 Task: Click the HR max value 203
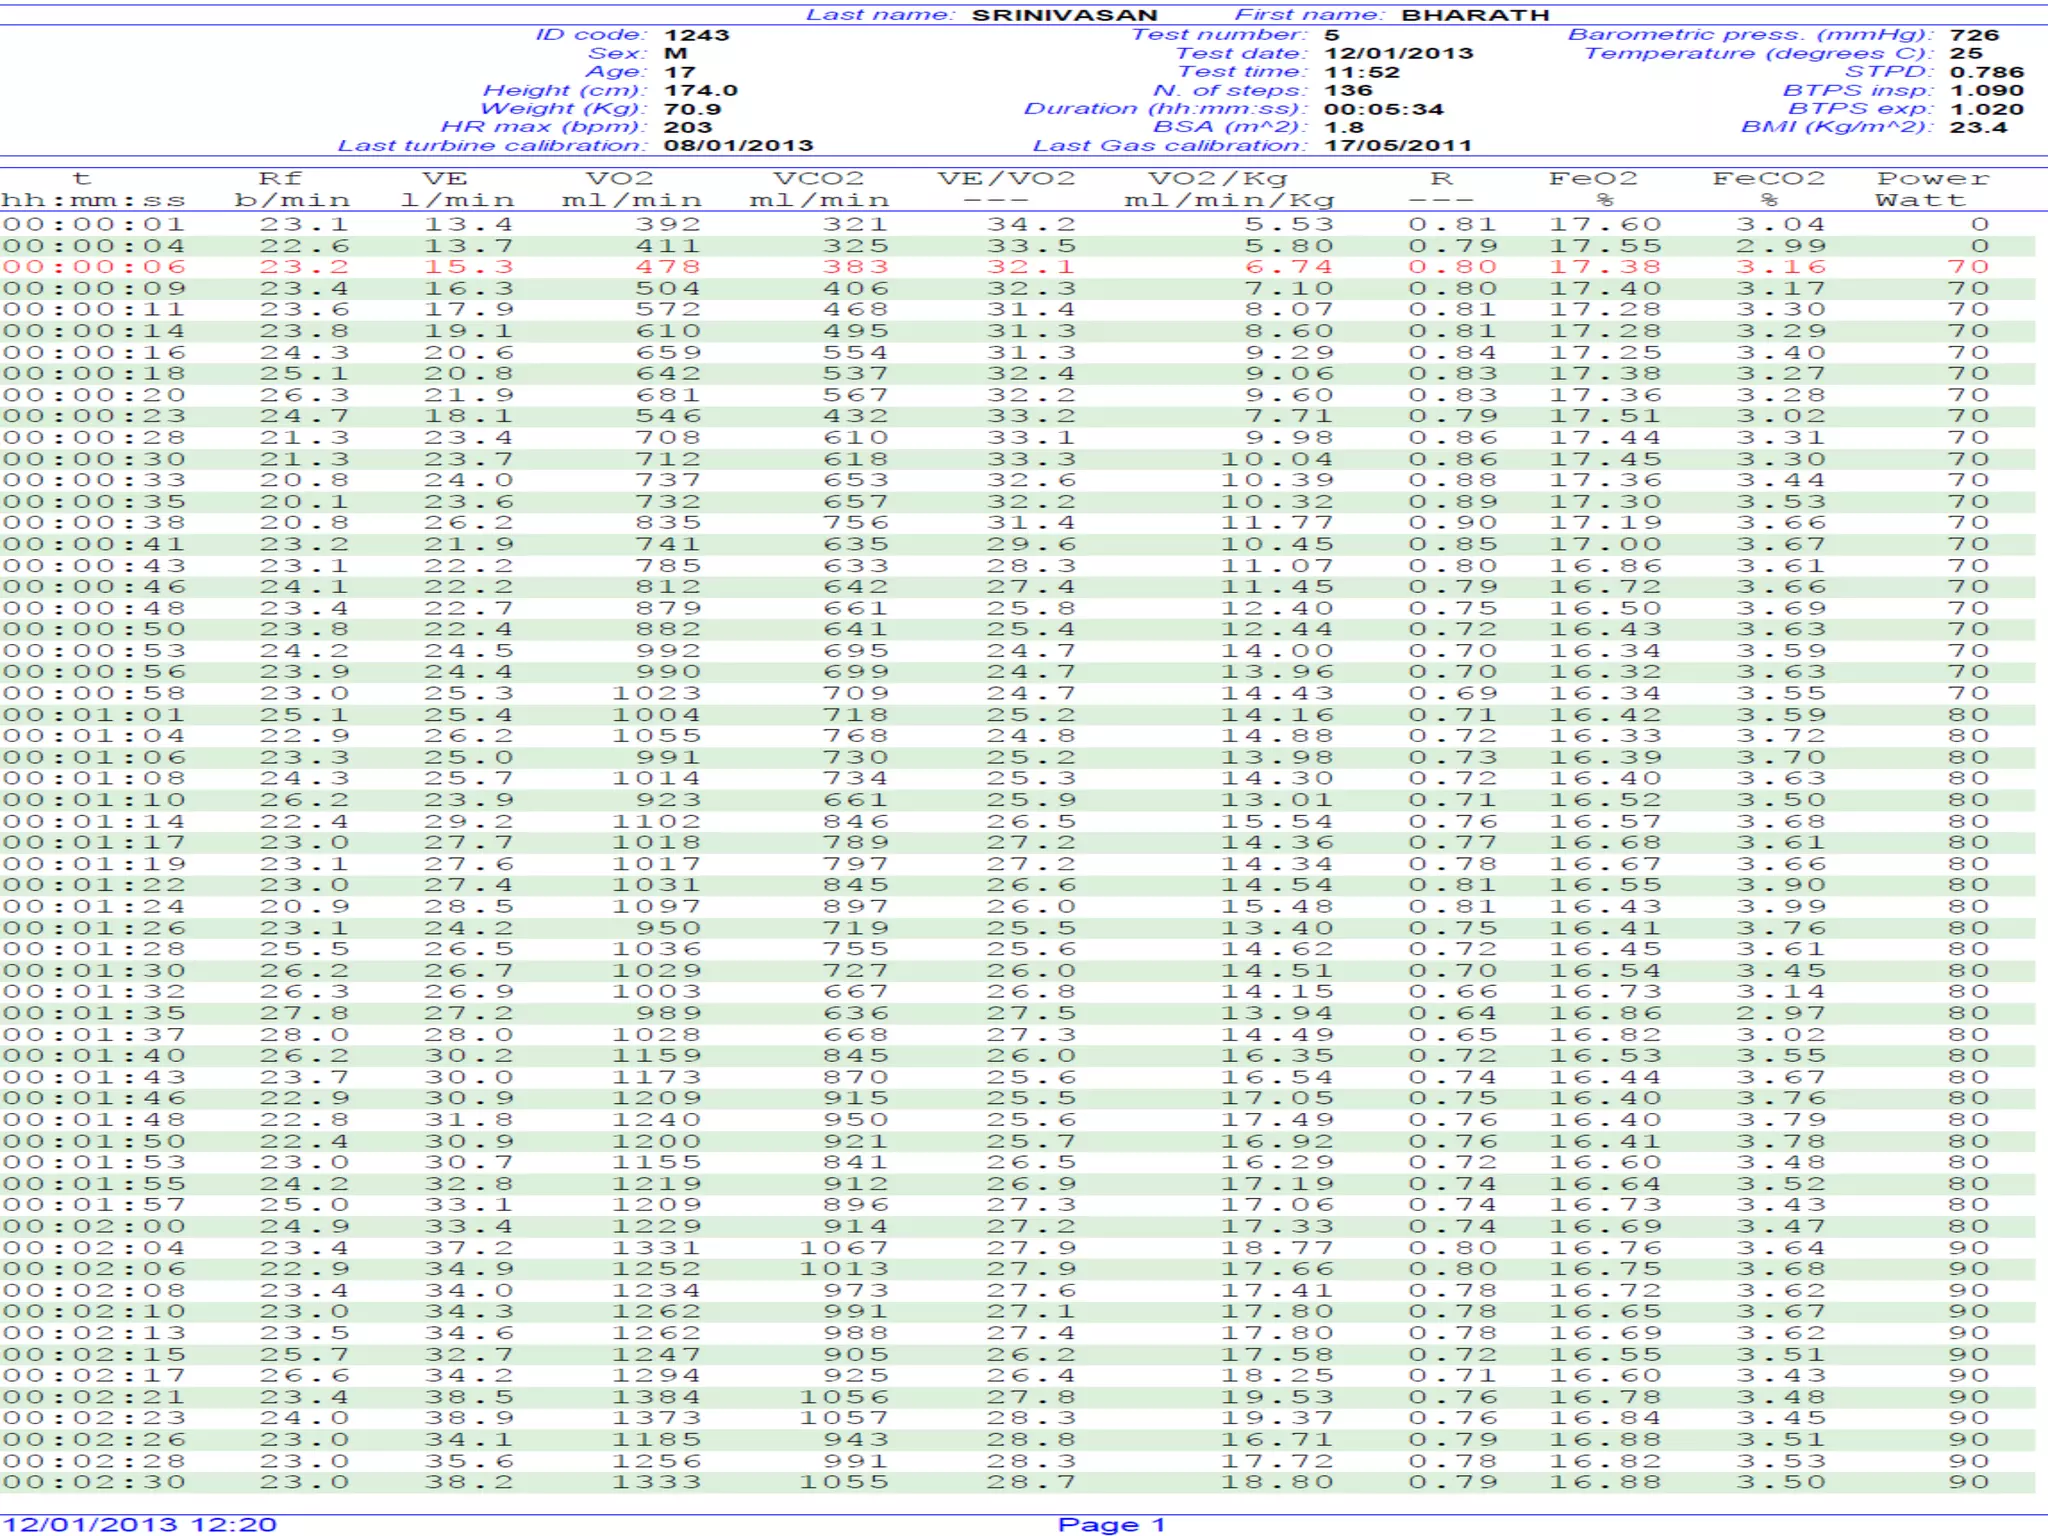(688, 127)
